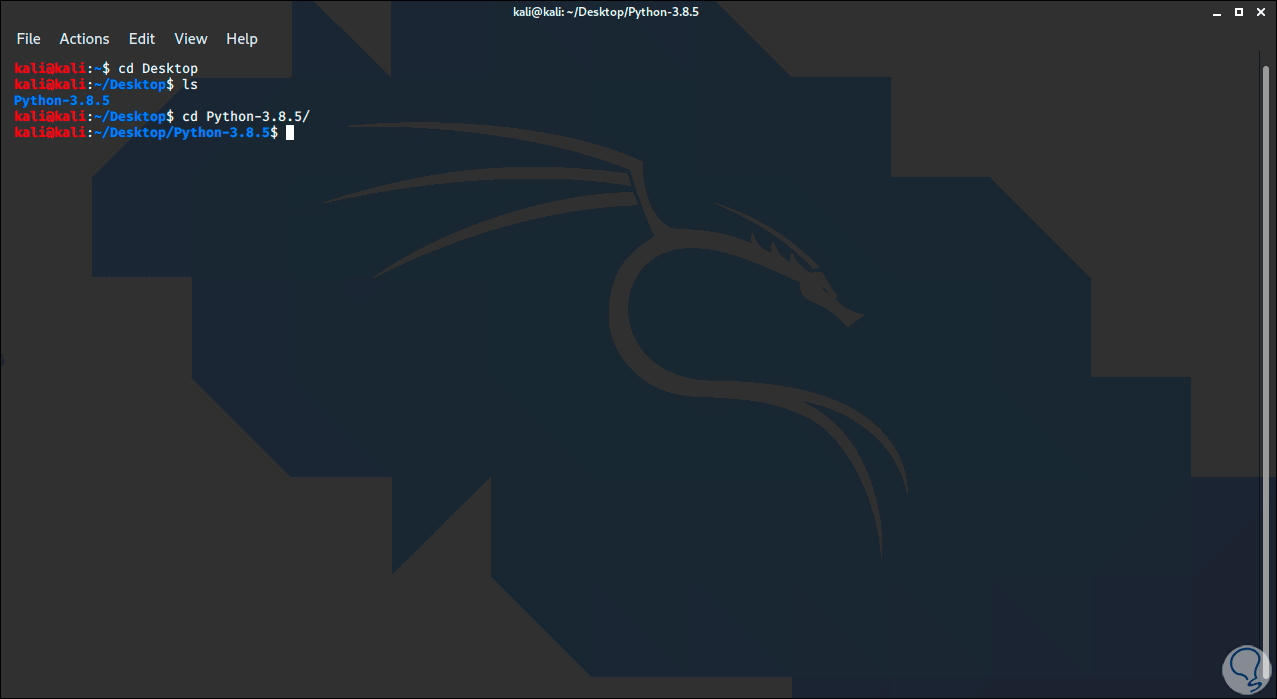1277x699 pixels.
Task: Click the 'ls' command text
Action: point(190,85)
